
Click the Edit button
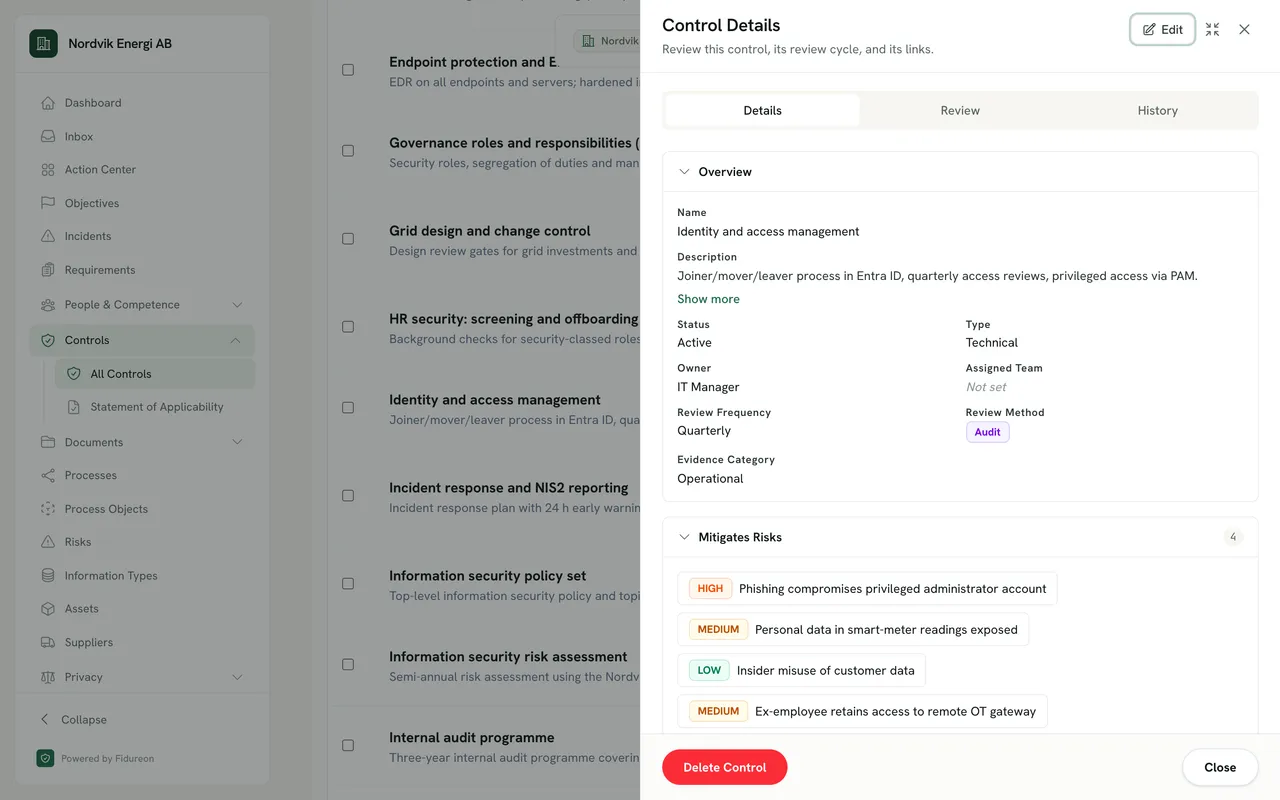[1162, 30]
